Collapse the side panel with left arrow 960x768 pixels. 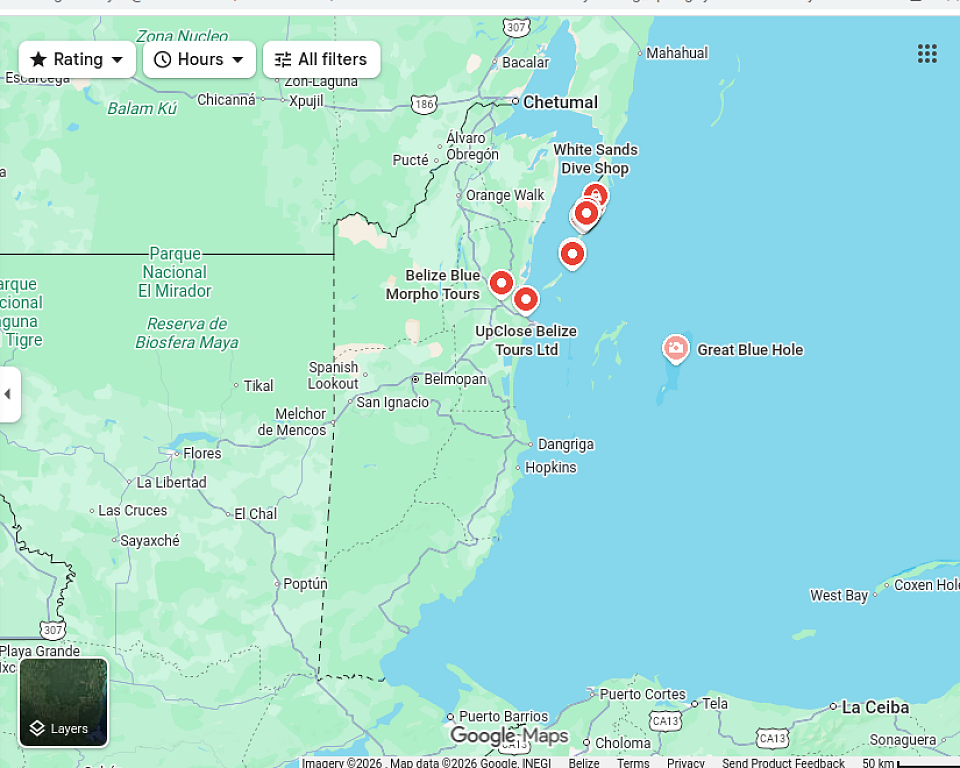point(8,394)
